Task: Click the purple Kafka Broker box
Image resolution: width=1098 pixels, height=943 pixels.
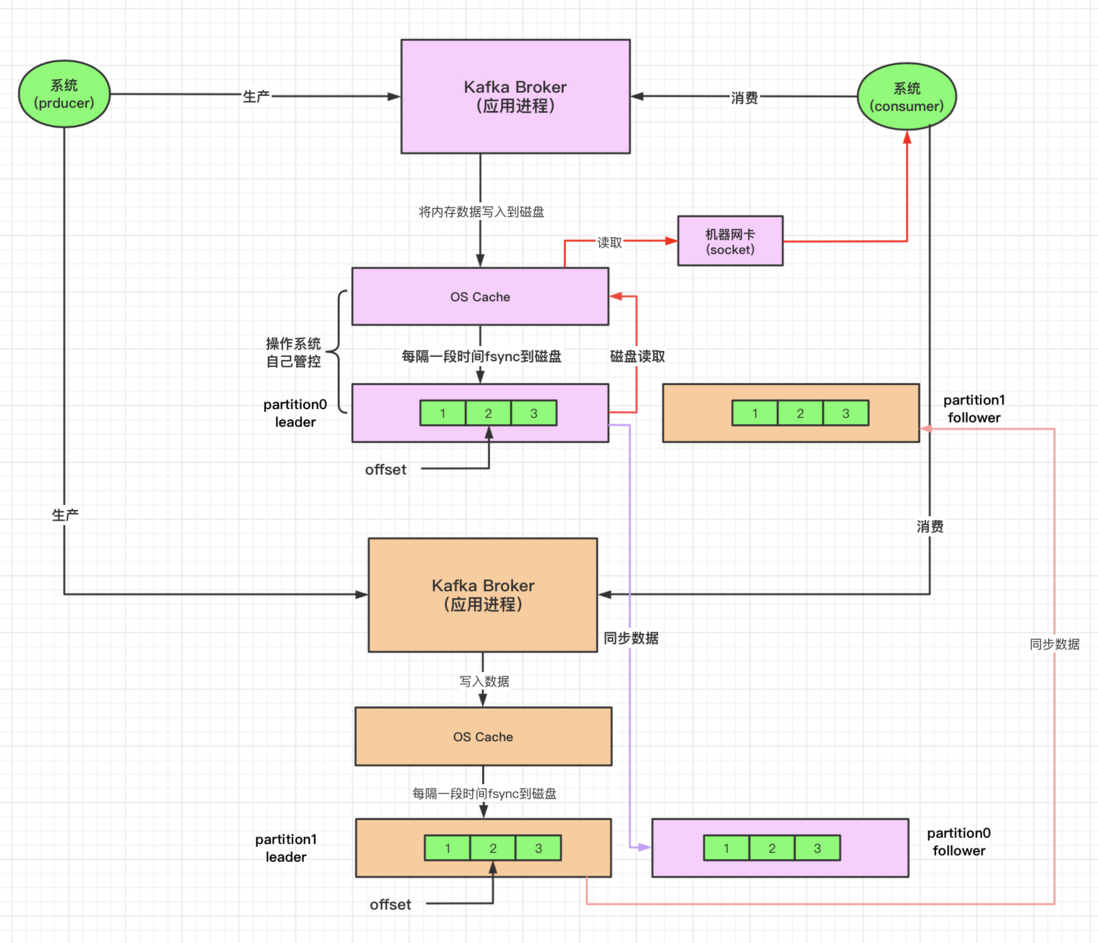Action: click(515, 97)
